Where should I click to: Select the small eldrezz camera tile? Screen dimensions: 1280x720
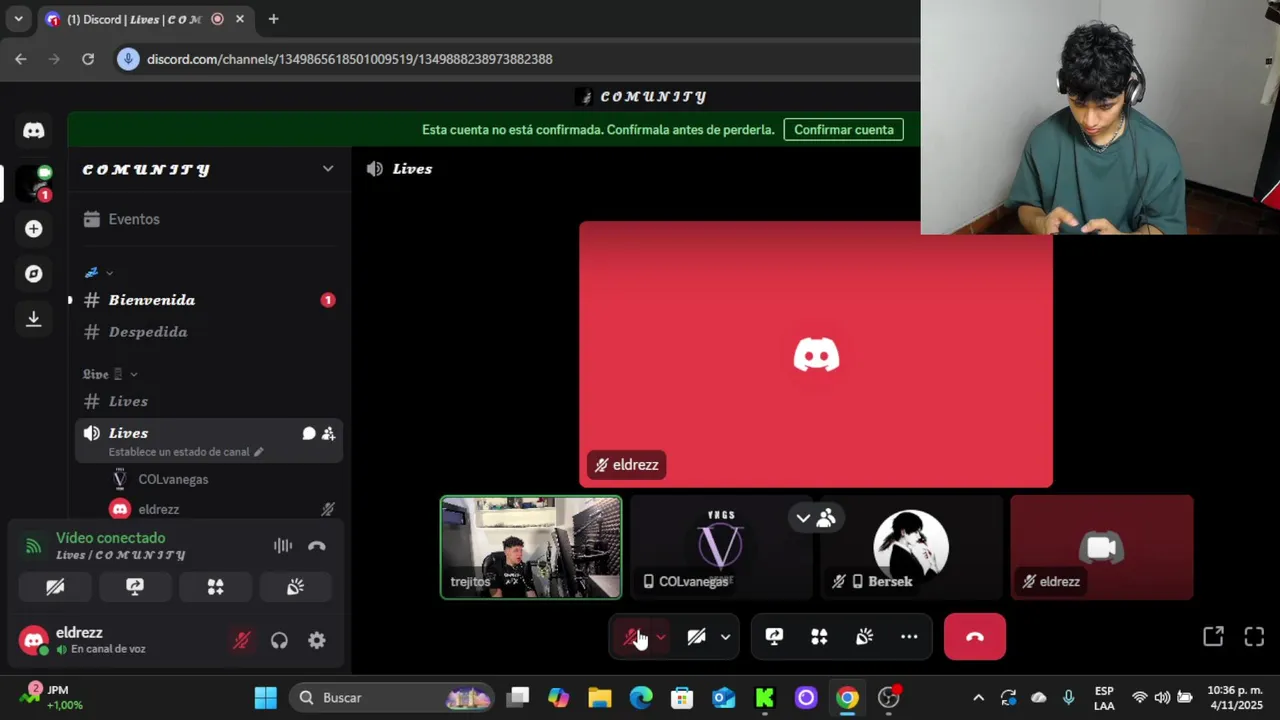pos(1101,548)
